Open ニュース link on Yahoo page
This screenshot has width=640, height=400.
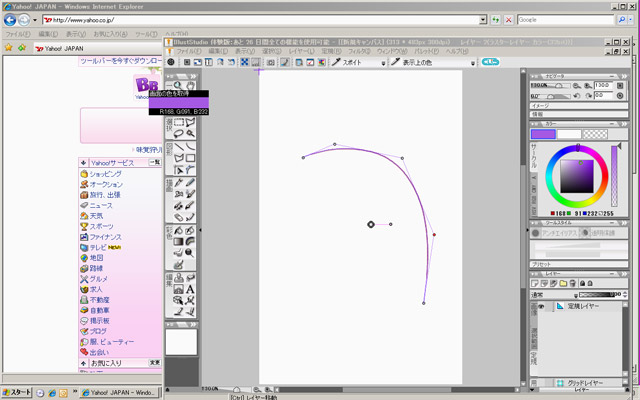click(101, 205)
